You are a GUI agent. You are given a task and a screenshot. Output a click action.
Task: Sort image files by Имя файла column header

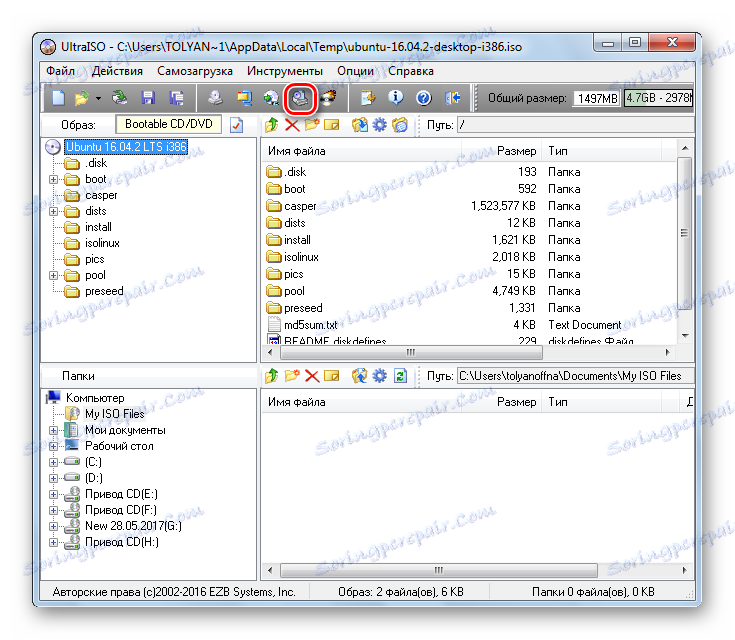coord(361,151)
